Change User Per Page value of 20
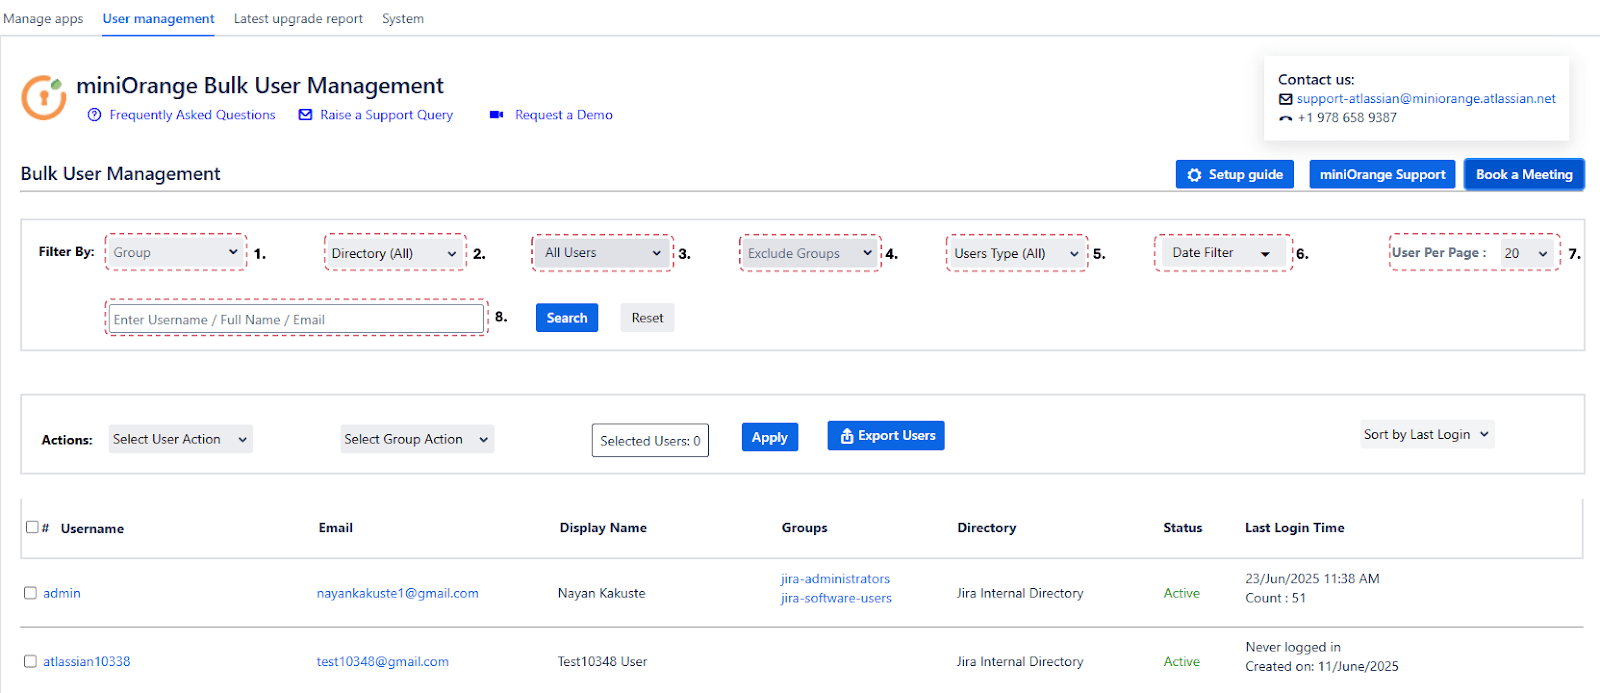This screenshot has width=1600, height=693. (x=1527, y=253)
